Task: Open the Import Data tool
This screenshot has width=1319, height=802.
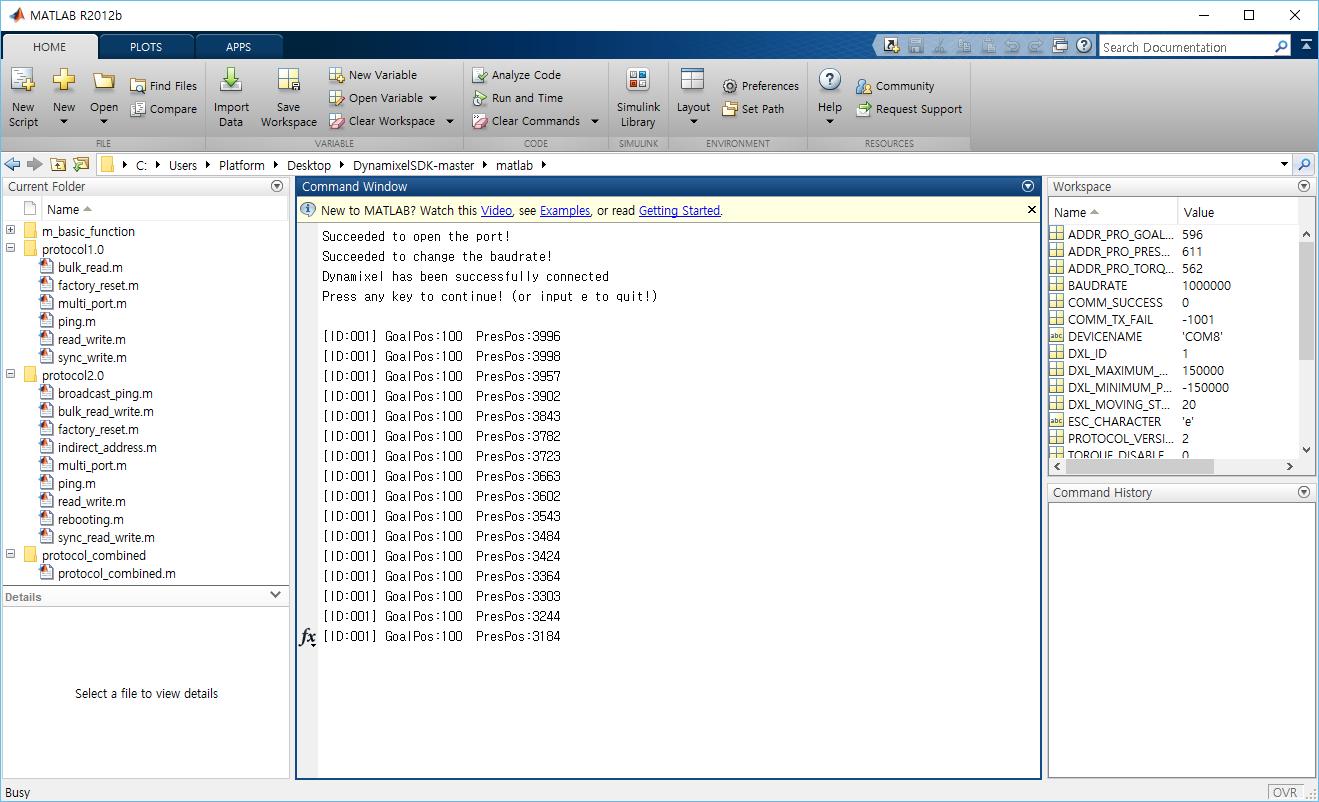Action: 231,97
